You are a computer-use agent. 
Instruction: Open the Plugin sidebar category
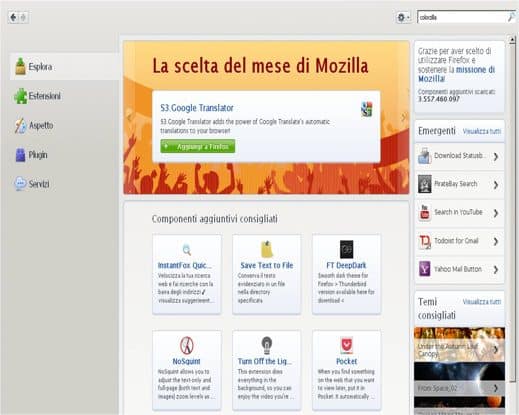click(x=64, y=155)
